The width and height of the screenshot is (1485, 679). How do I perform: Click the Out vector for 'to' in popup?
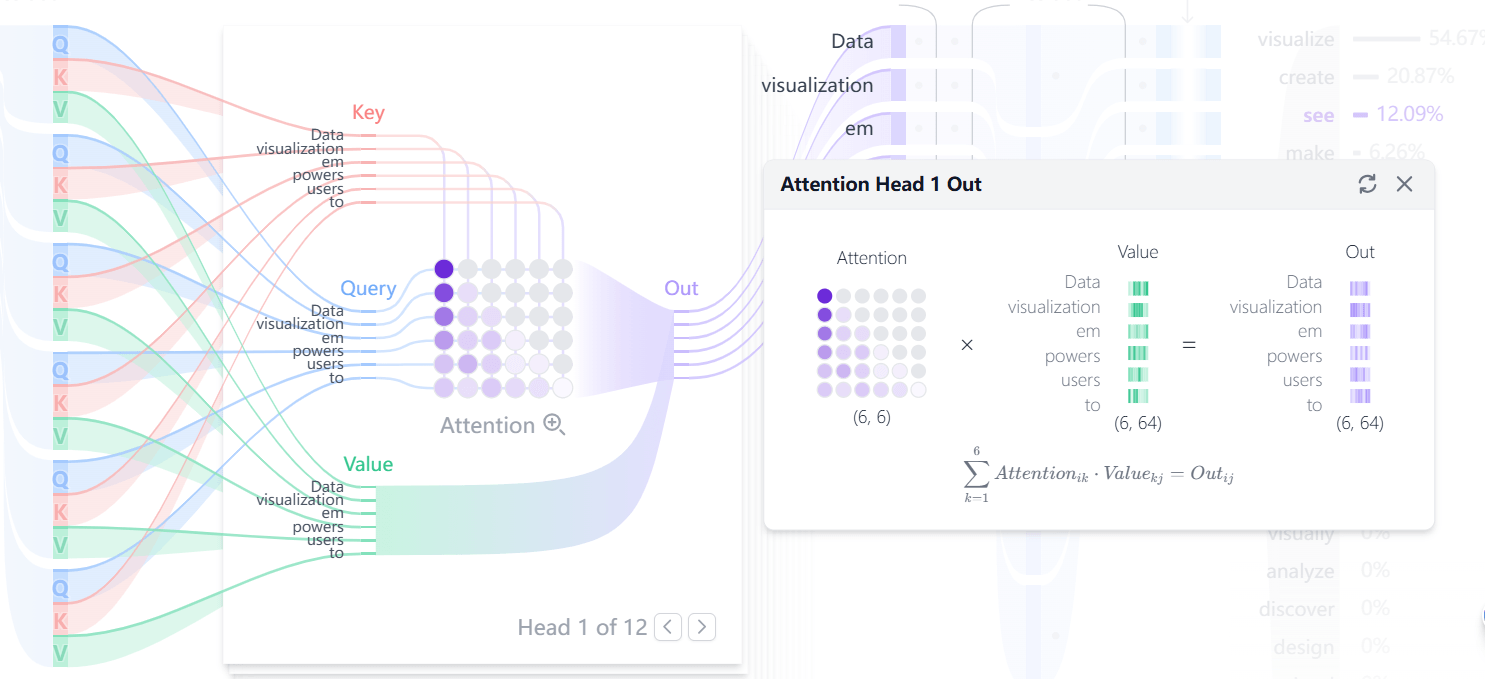(x=1360, y=396)
